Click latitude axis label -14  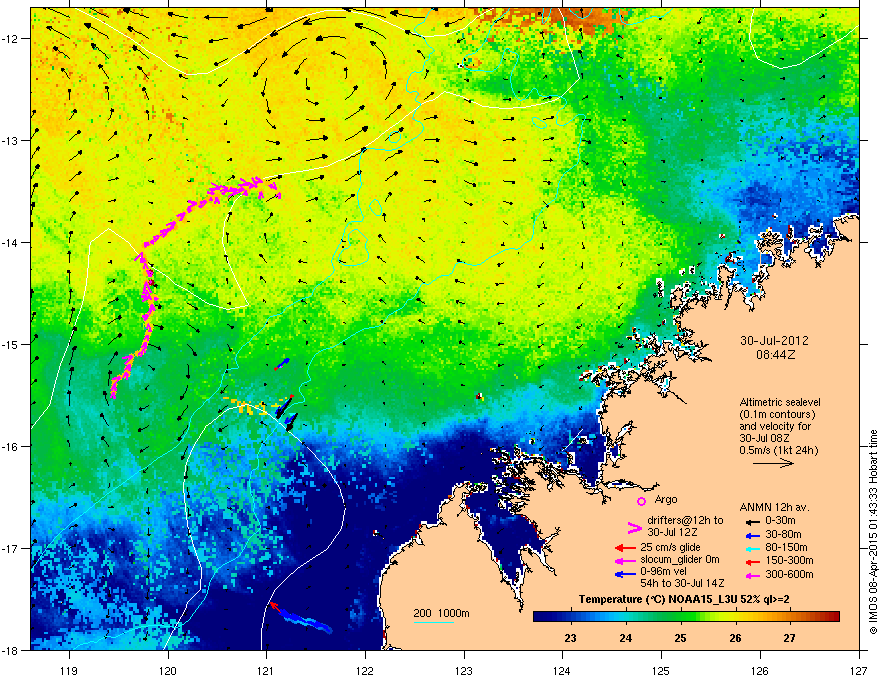10,242
